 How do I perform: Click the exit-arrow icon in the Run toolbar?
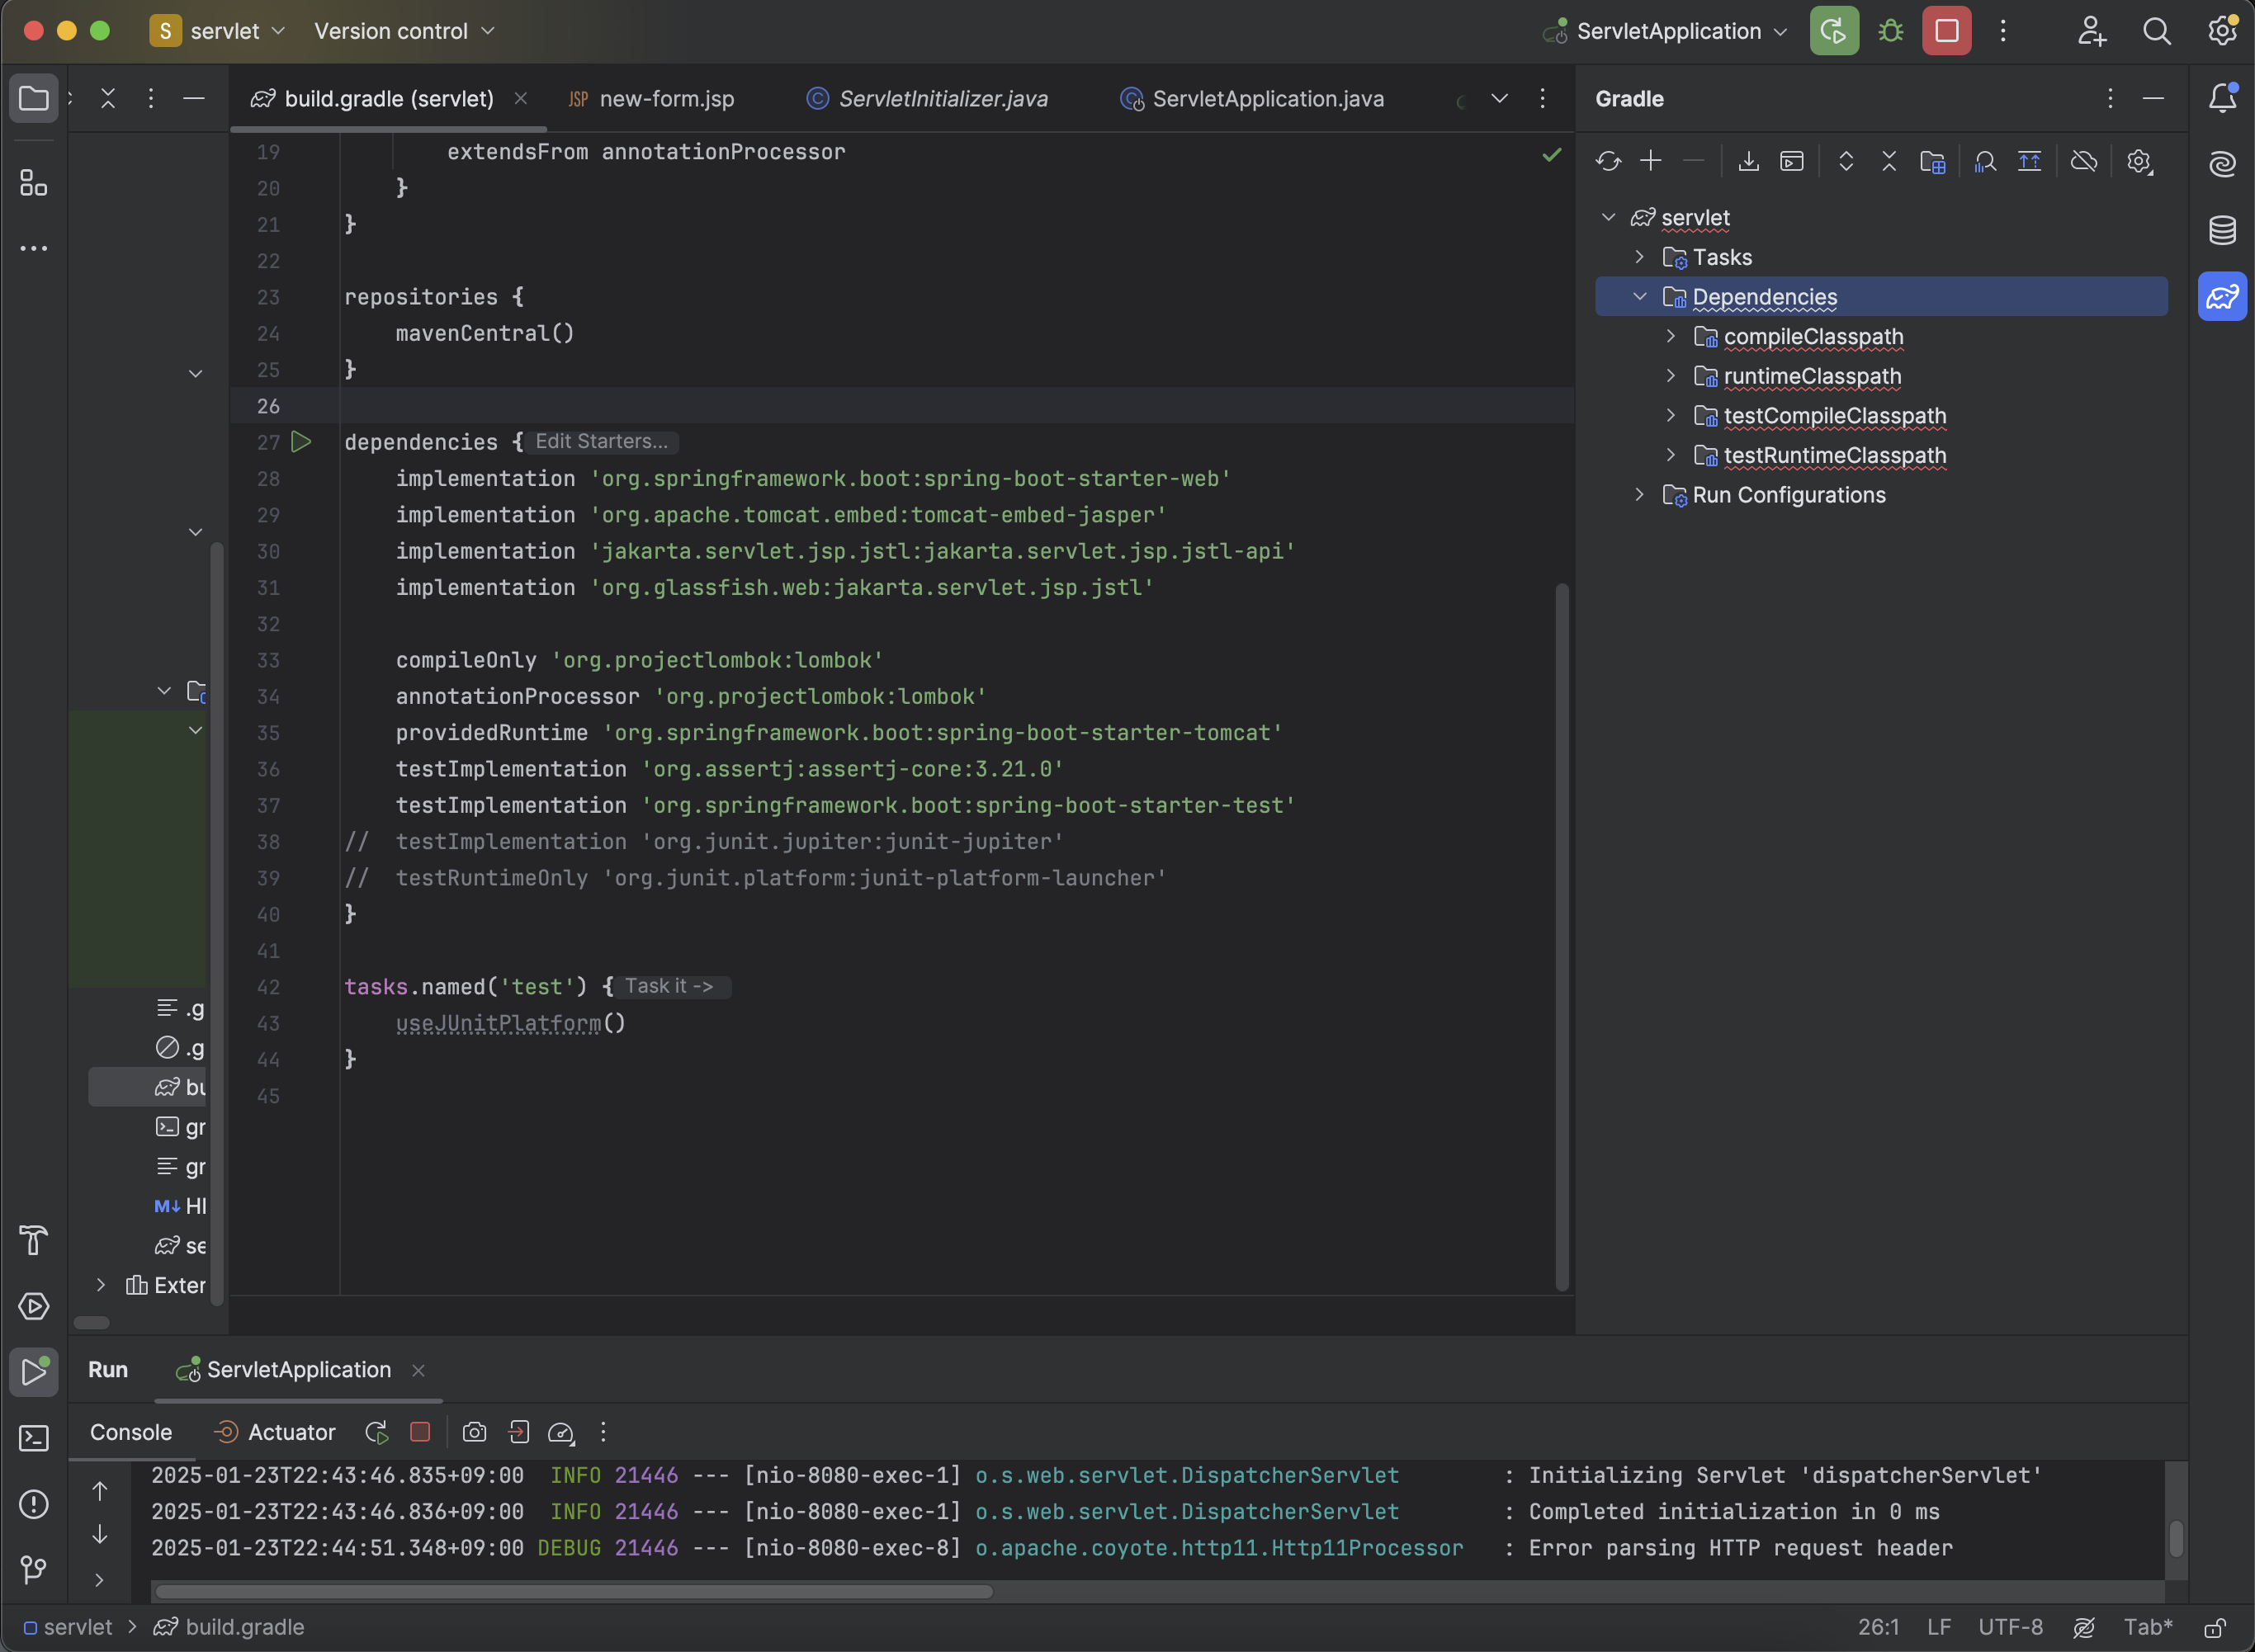[518, 1432]
